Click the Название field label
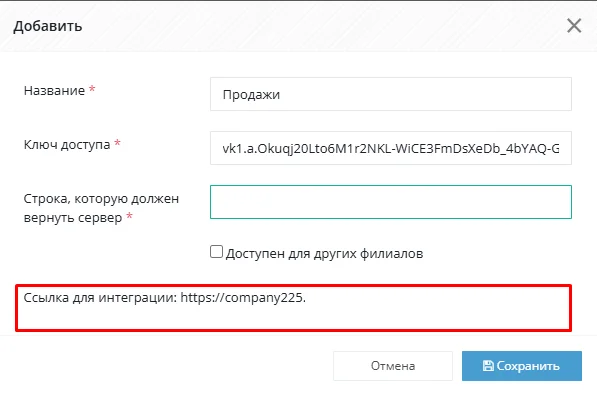Viewport: 597px width, 394px height. coord(54,91)
